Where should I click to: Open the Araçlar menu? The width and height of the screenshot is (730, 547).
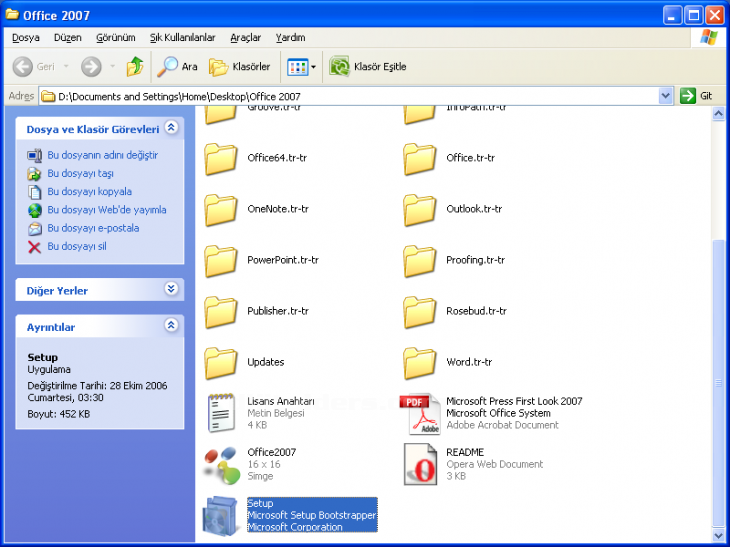point(245,37)
